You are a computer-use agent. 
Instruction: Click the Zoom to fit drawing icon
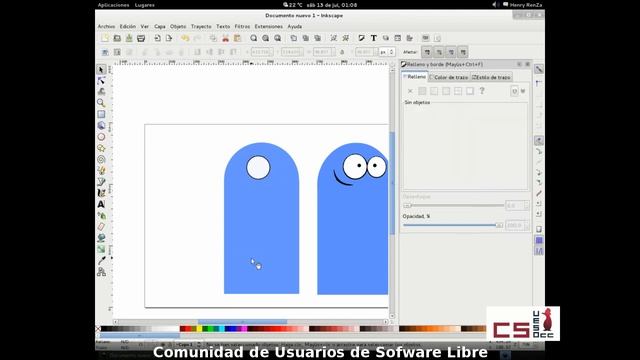[x=266, y=38]
